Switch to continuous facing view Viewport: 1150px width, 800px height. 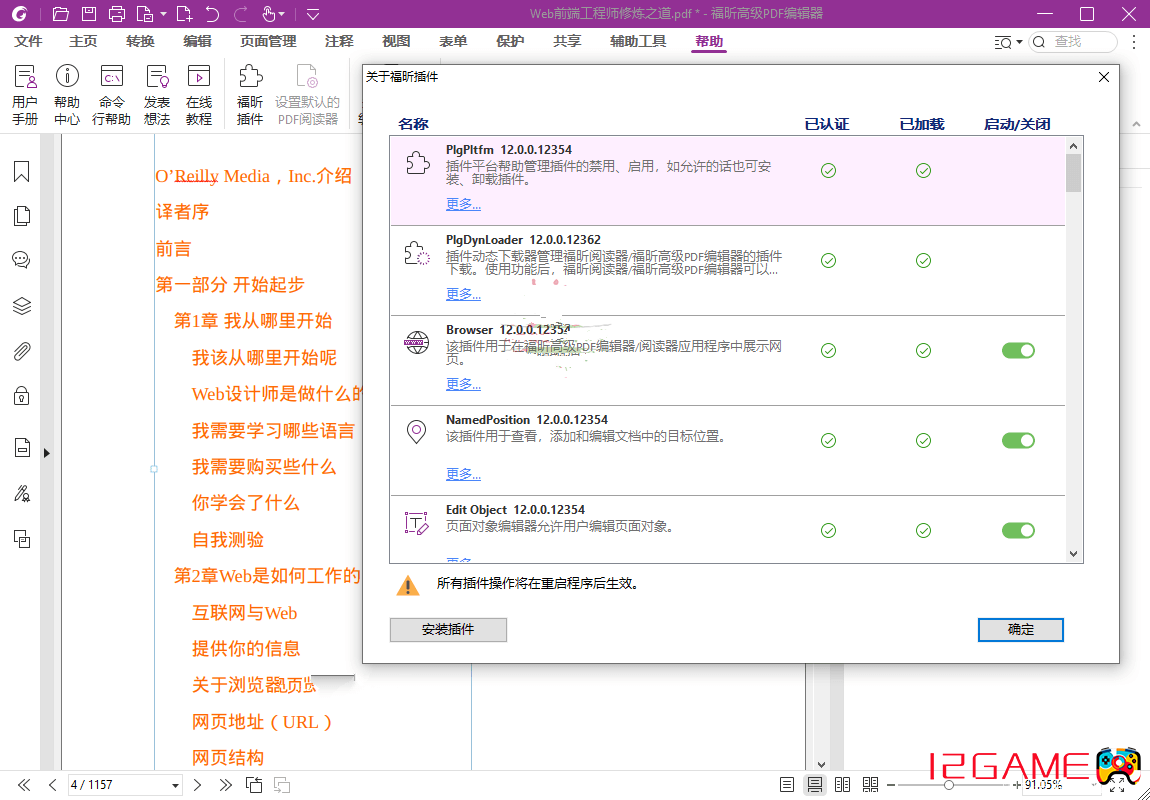coord(871,785)
